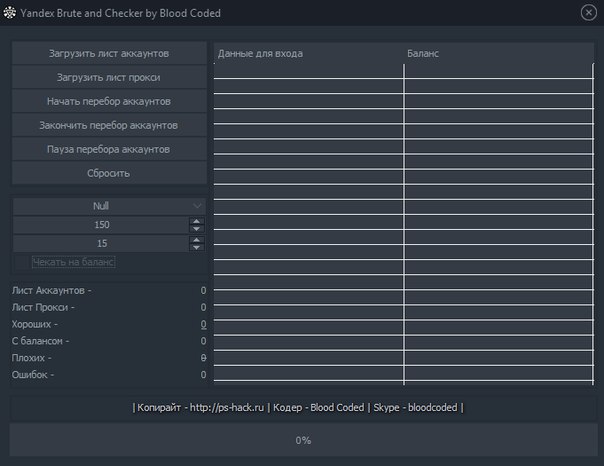Close the Yandex Brute and Checker window
The image size is (604, 466).
pos(588,13)
